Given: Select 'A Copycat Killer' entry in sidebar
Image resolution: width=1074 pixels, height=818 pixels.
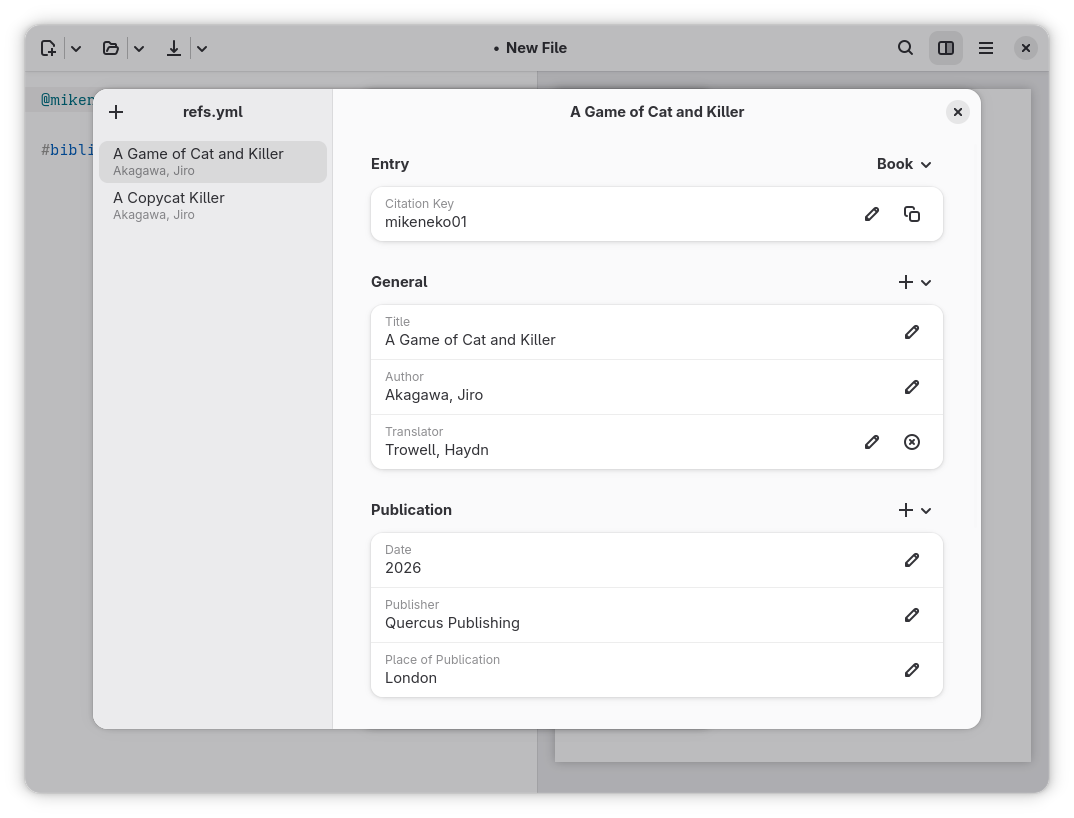Looking at the screenshot, I should (213, 206).
